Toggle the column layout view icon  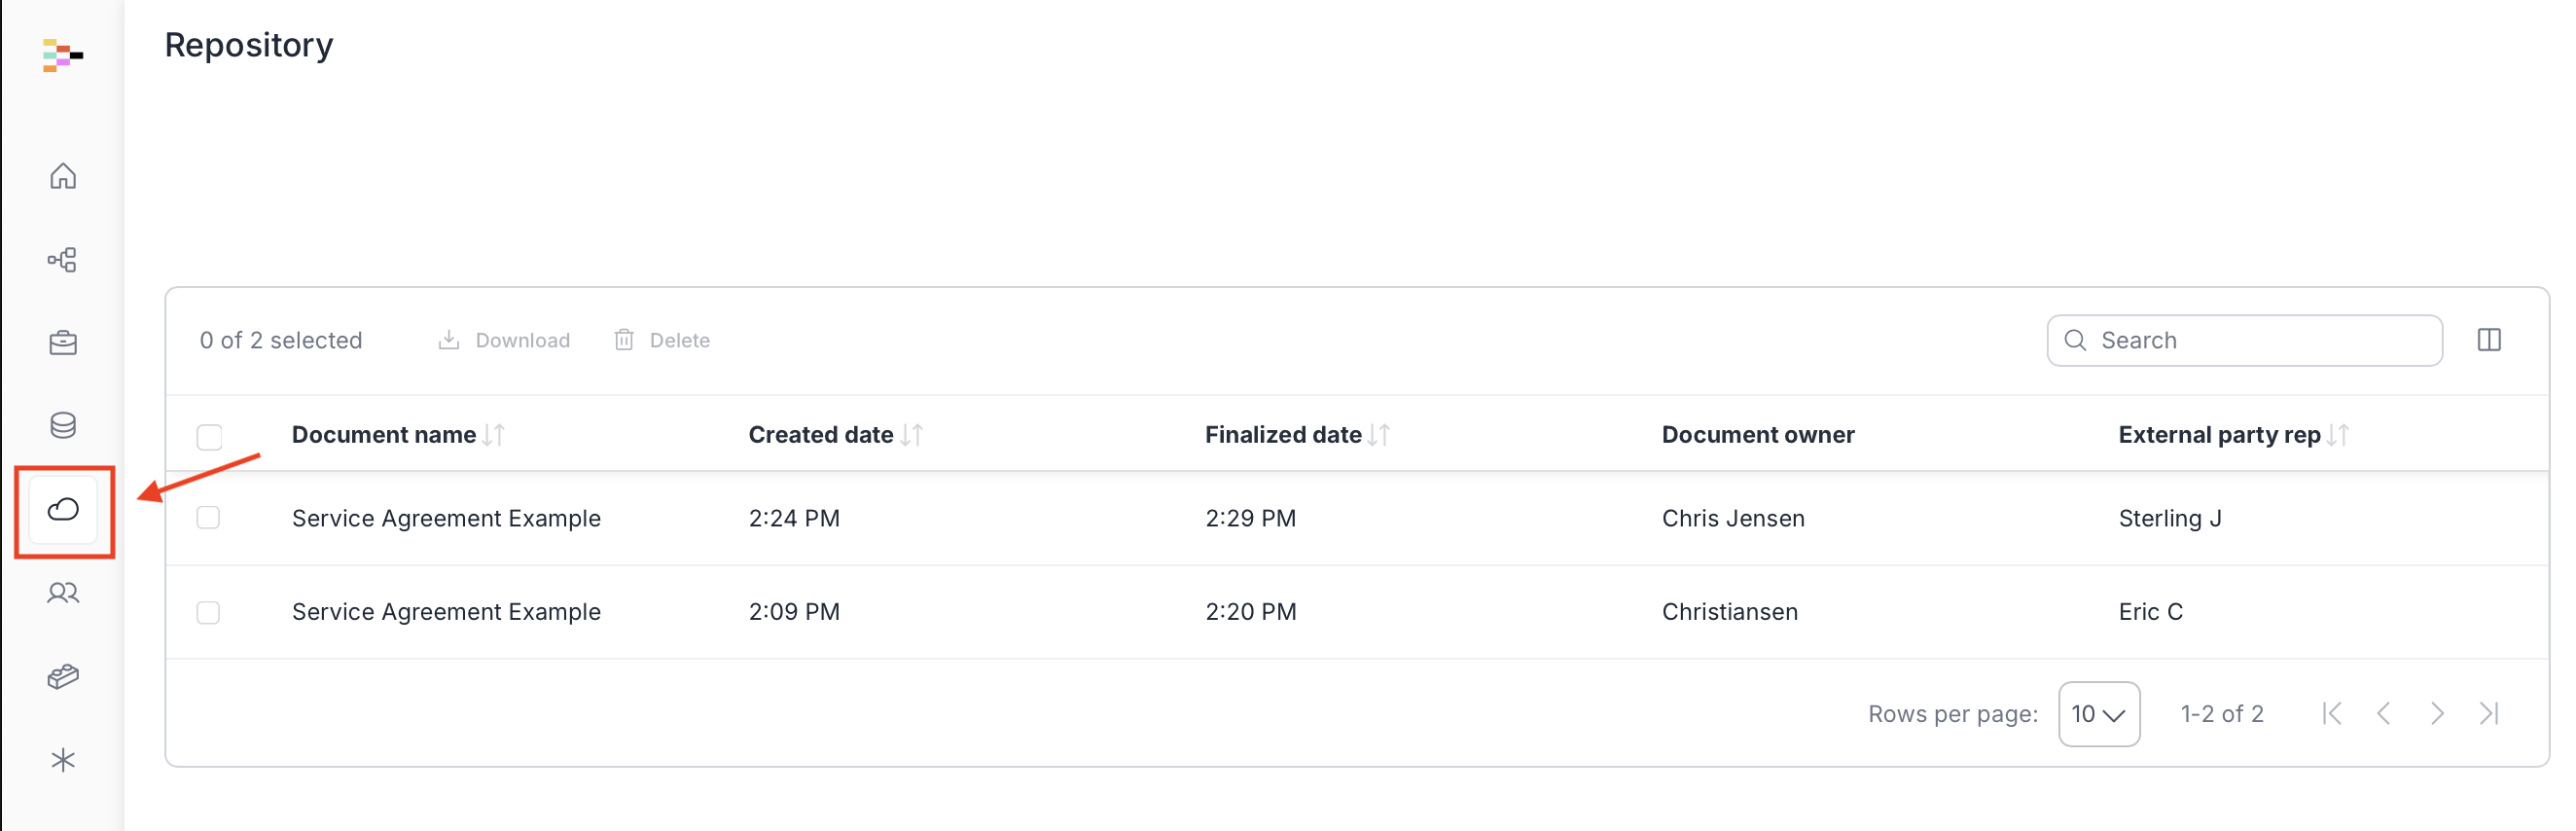2489,340
